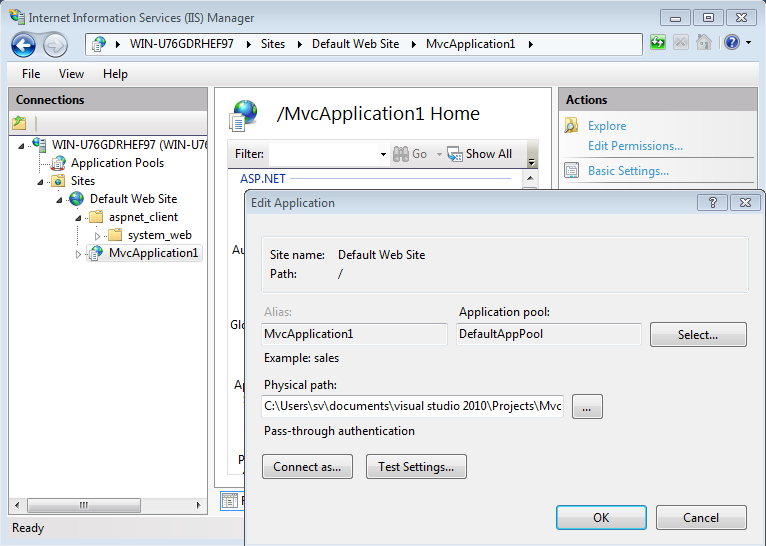Click the Test Settings... button
The image size is (766, 546).
pos(416,467)
